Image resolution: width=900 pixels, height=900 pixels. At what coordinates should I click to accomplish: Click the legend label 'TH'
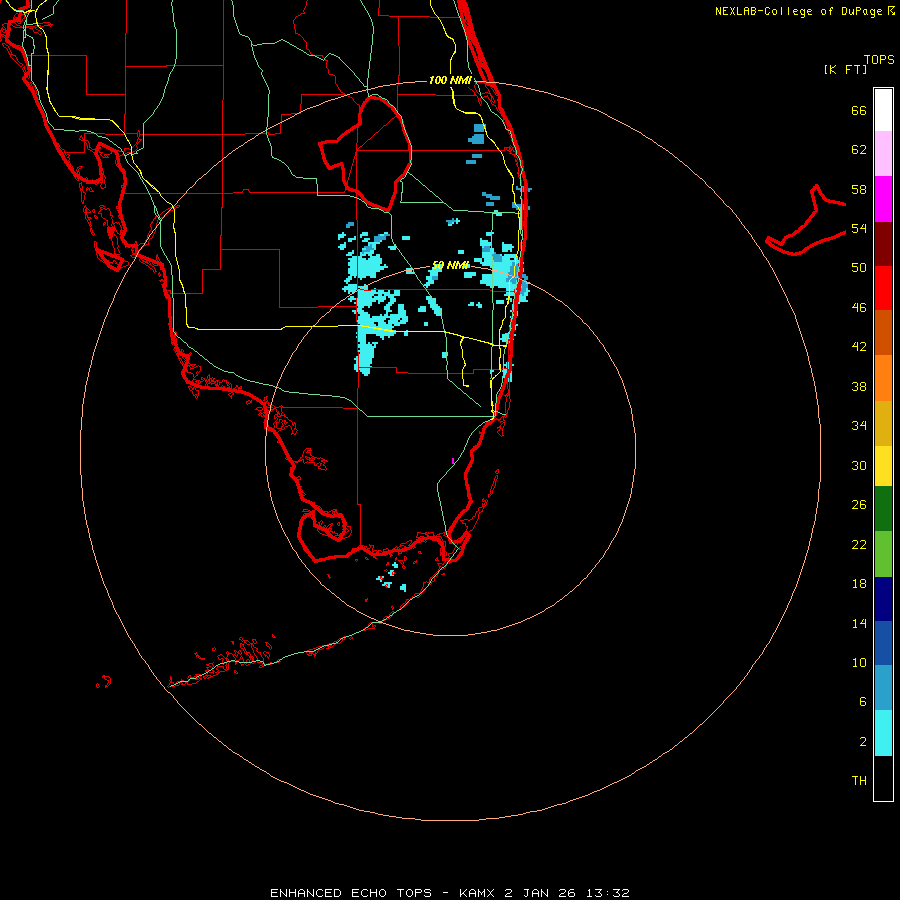[x=859, y=780]
